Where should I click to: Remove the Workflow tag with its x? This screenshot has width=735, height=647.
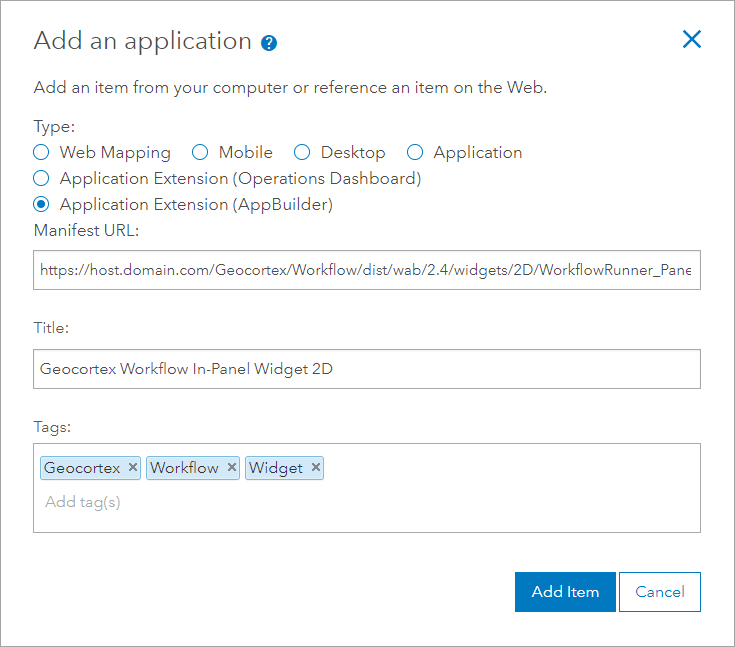pos(232,468)
